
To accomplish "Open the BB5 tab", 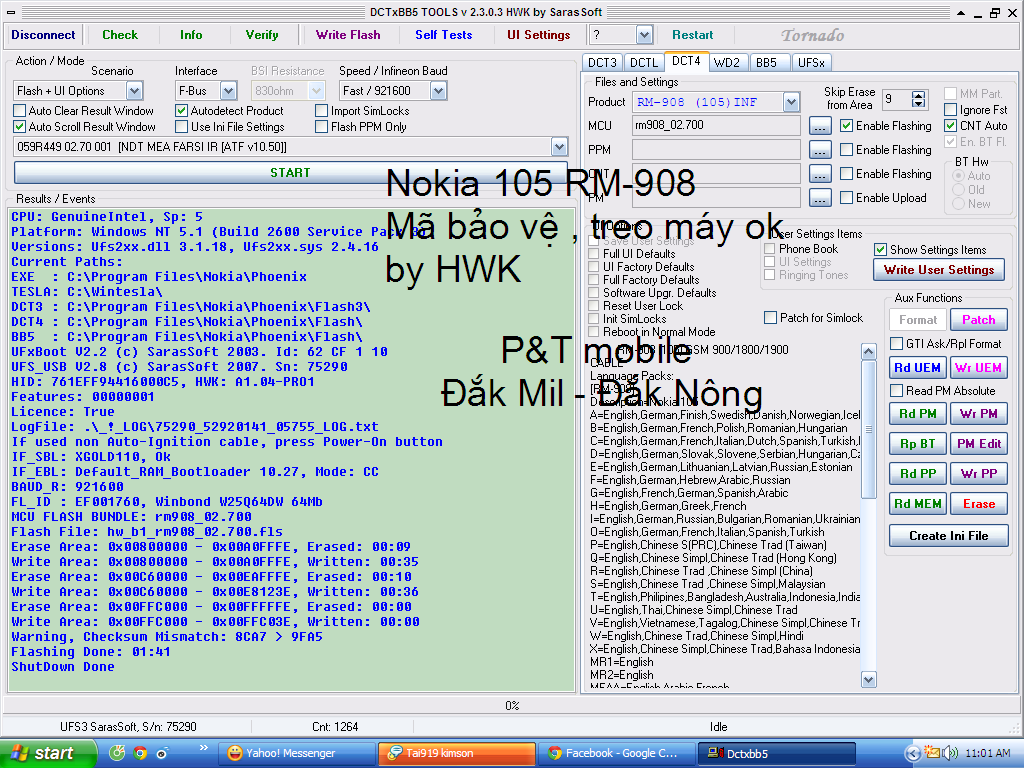I will click(x=767, y=63).
